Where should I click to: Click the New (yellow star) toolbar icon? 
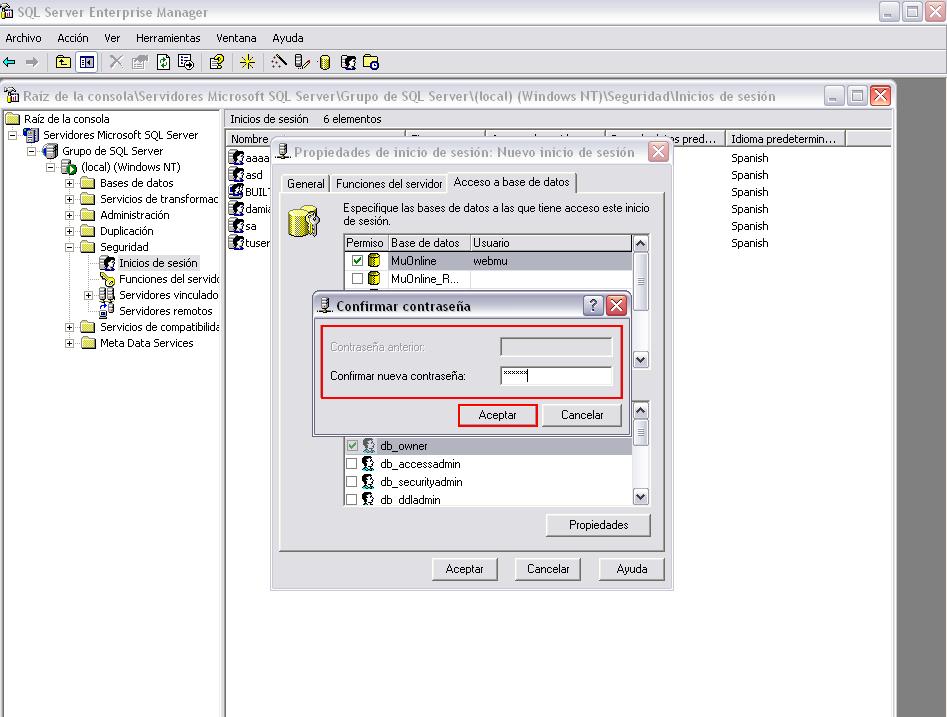tap(247, 62)
